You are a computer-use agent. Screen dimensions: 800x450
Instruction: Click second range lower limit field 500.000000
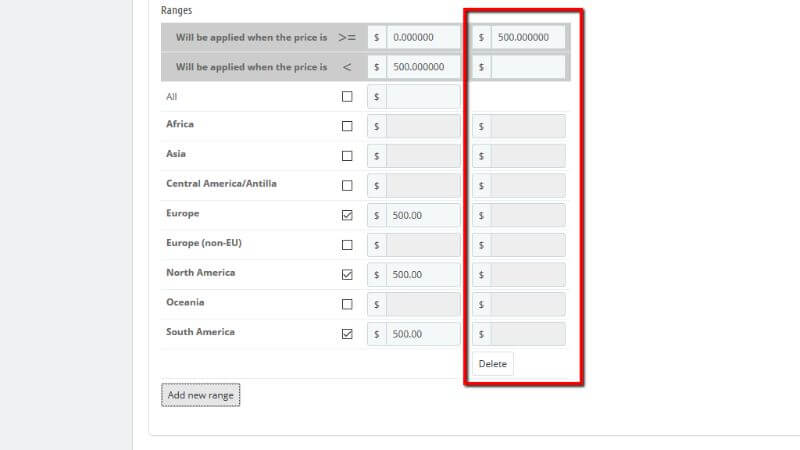(x=423, y=67)
